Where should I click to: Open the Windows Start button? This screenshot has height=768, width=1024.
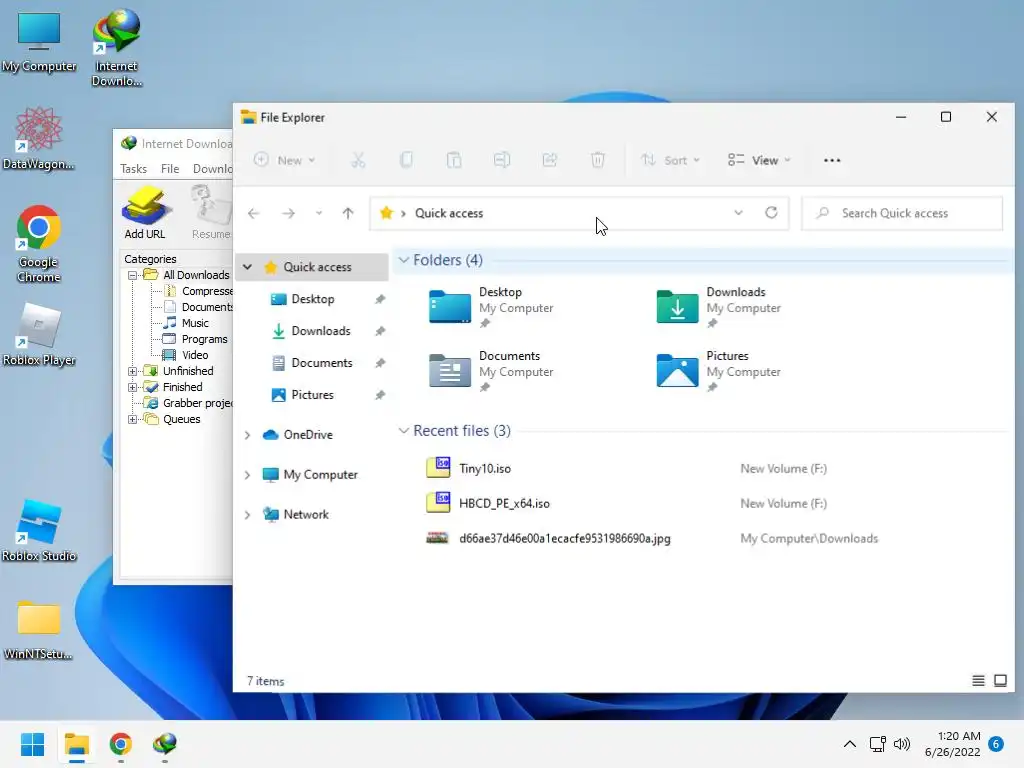pos(32,744)
